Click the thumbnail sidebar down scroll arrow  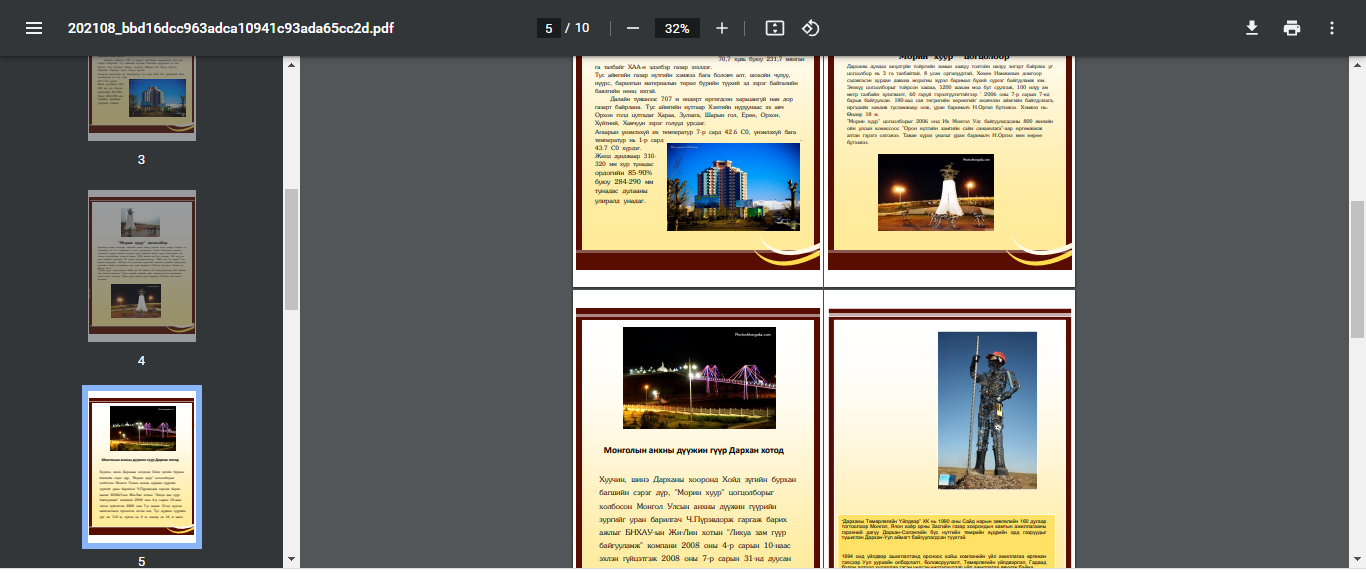coord(291,559)
